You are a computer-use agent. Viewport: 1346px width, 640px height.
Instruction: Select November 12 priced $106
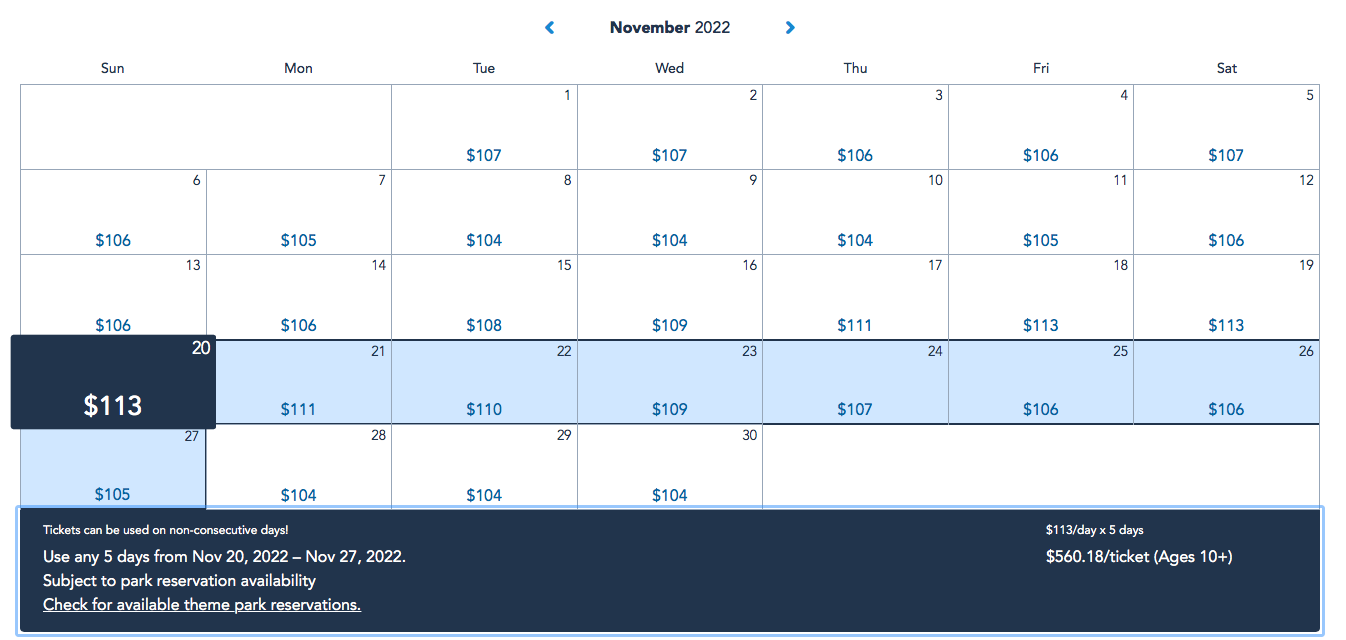click(x=1227, y=212)
